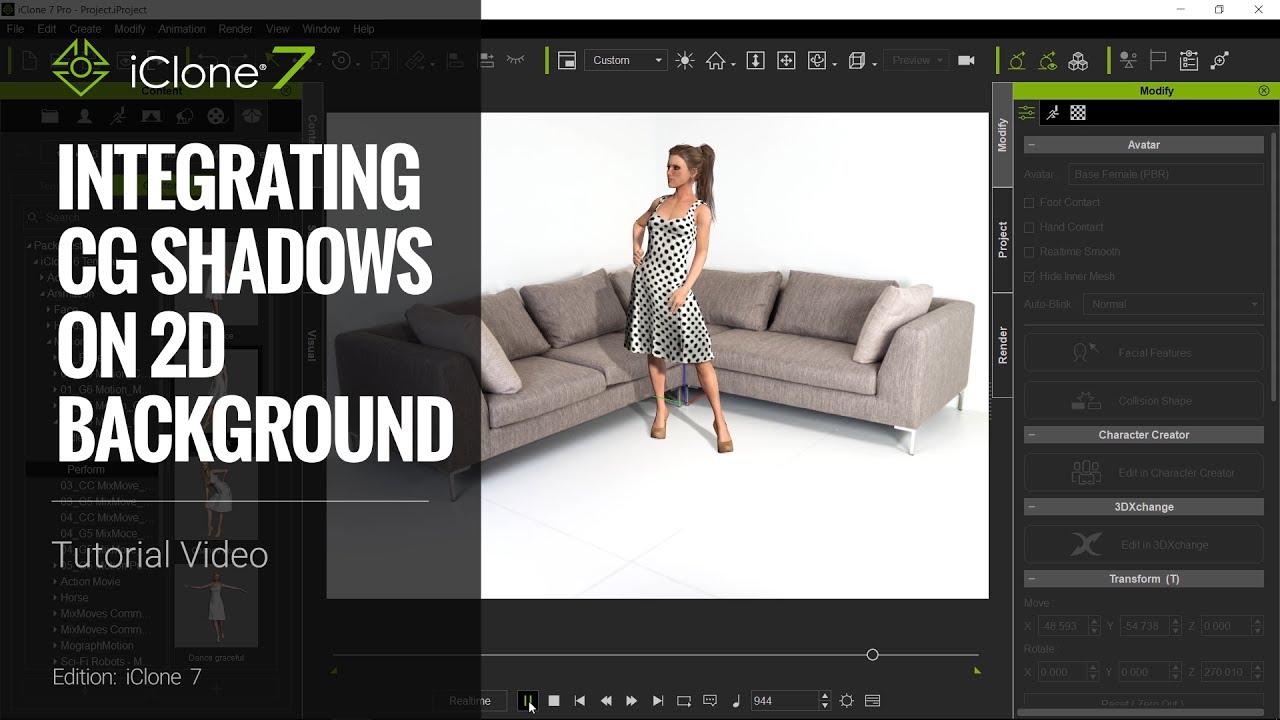Click the timeline playhead circle handle
The image size is (1280, 720).
coord(872,655)
